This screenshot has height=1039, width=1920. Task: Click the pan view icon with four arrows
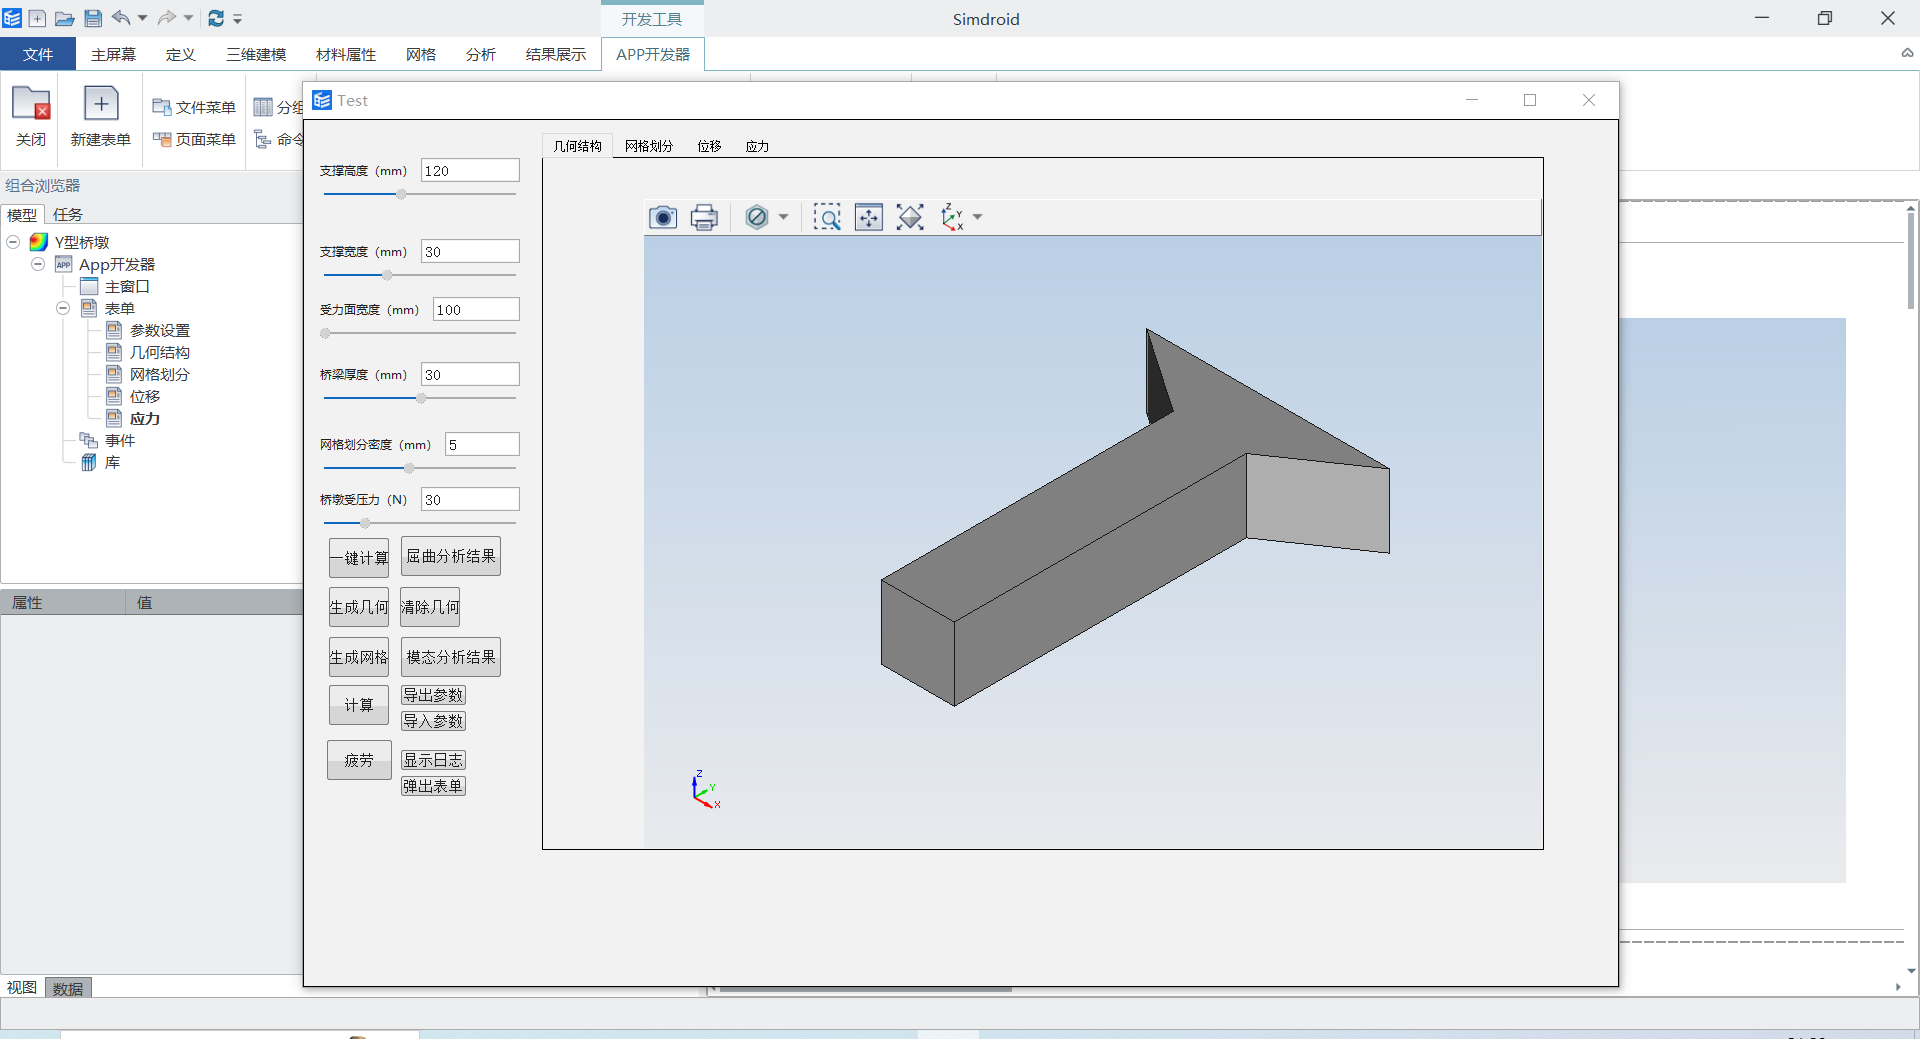click(x=868, y=217)
